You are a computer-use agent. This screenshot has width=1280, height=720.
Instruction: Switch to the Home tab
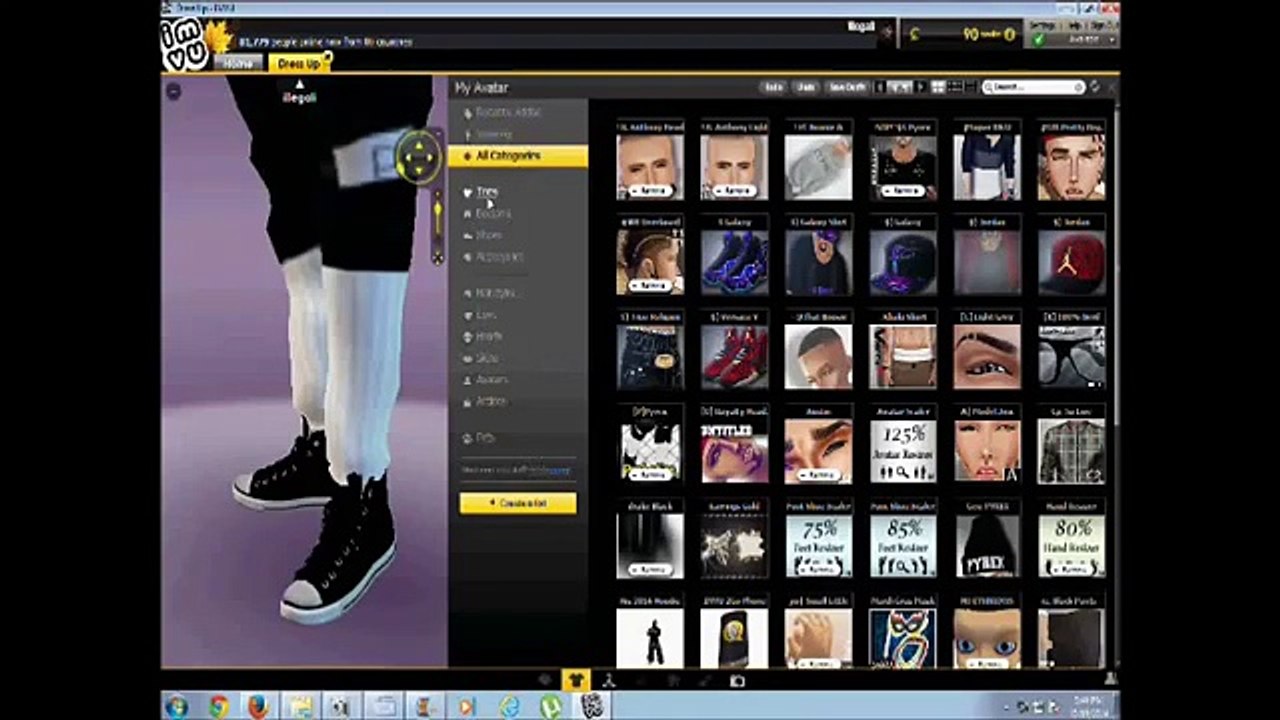click(238, 63)
